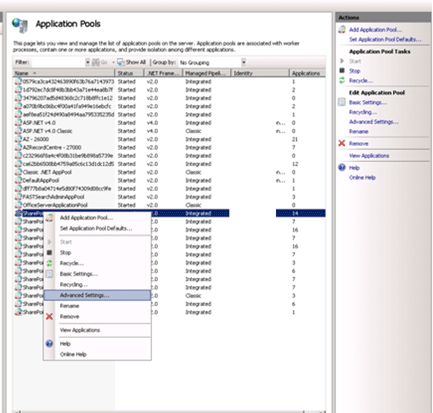The width and height of the screenshot is (433, 413).
Task: Click the Stop square icon in Actions pane
Action: click(342, 71)
